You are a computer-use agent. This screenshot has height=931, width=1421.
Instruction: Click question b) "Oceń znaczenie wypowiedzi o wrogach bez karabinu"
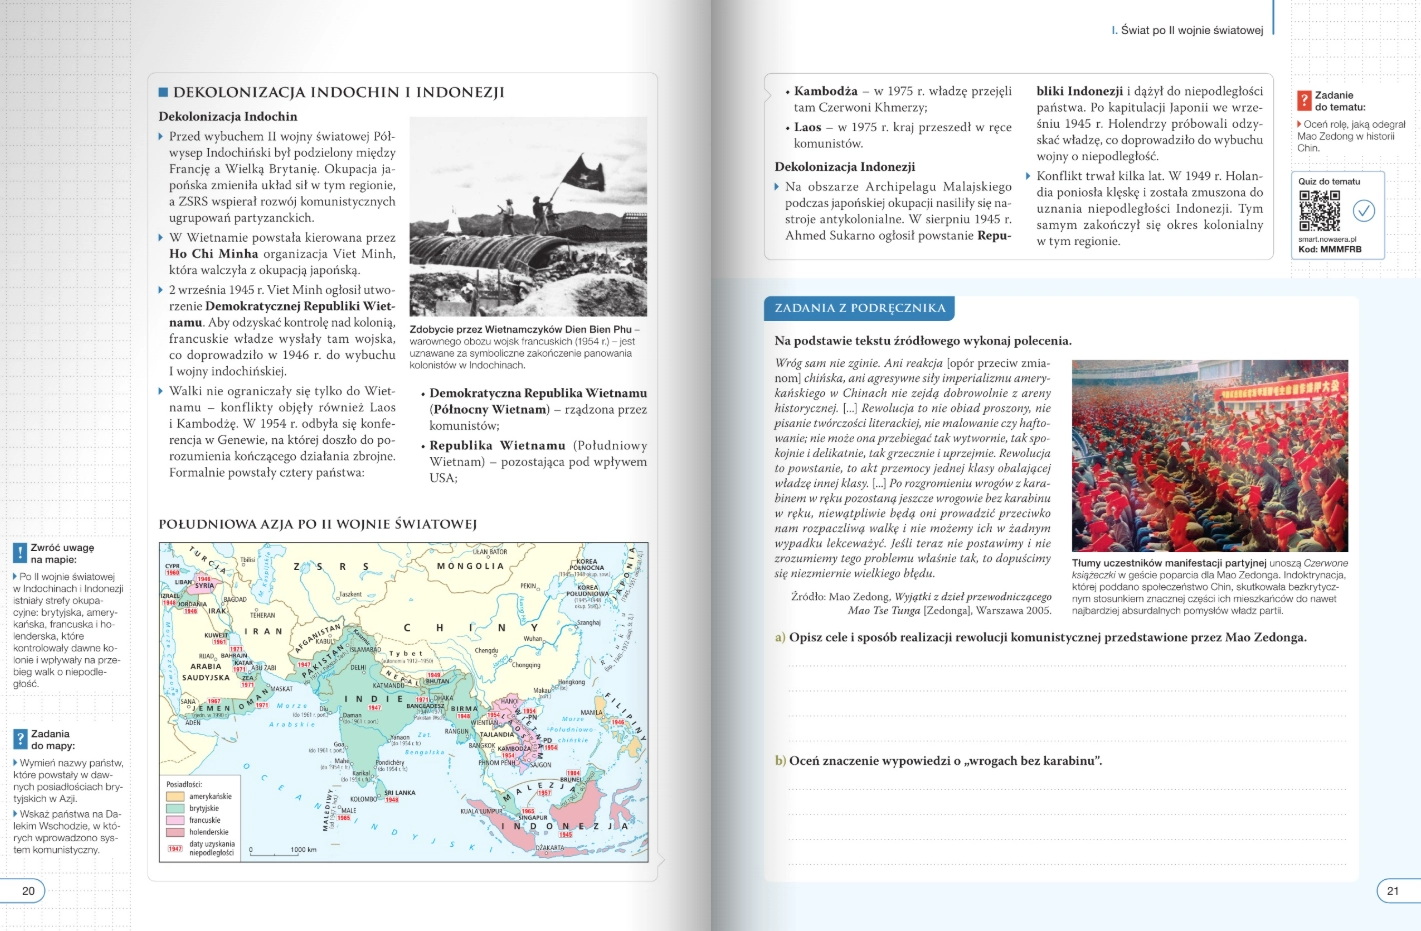pyautogui.click(x=939, y=761)
